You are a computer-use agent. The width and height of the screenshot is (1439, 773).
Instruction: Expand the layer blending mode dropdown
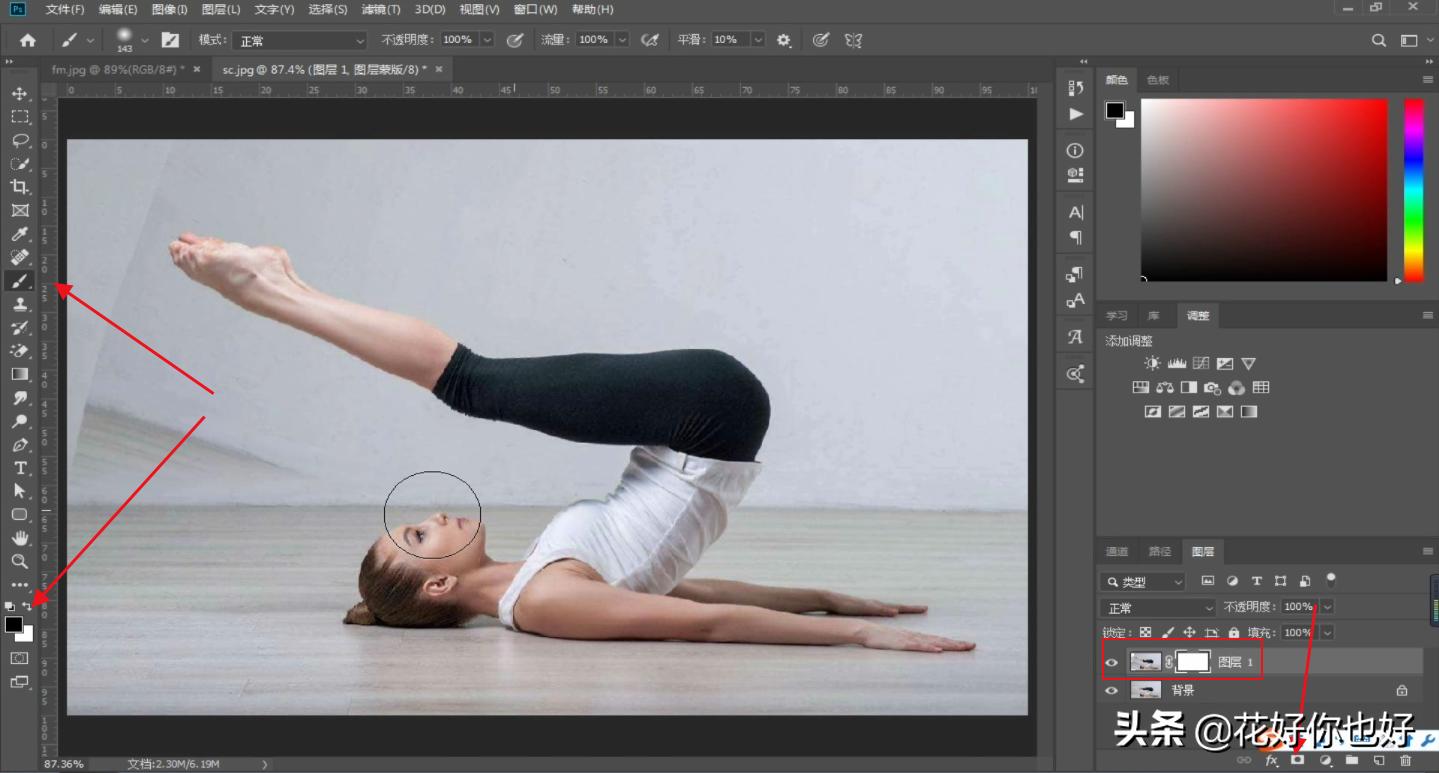(1158, 608)
